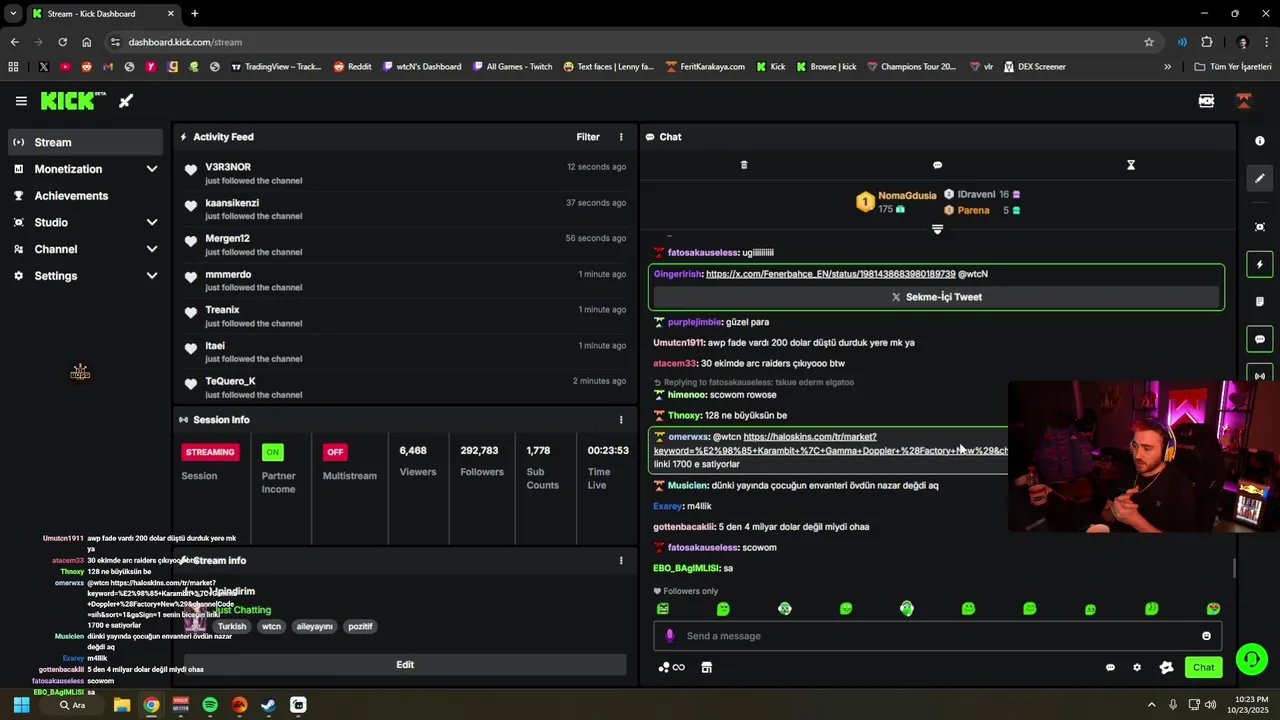The width and height of the screenshot is (1280, 720).
Task: Open the Activity Feed Filter
Action: tap(588, 137)
